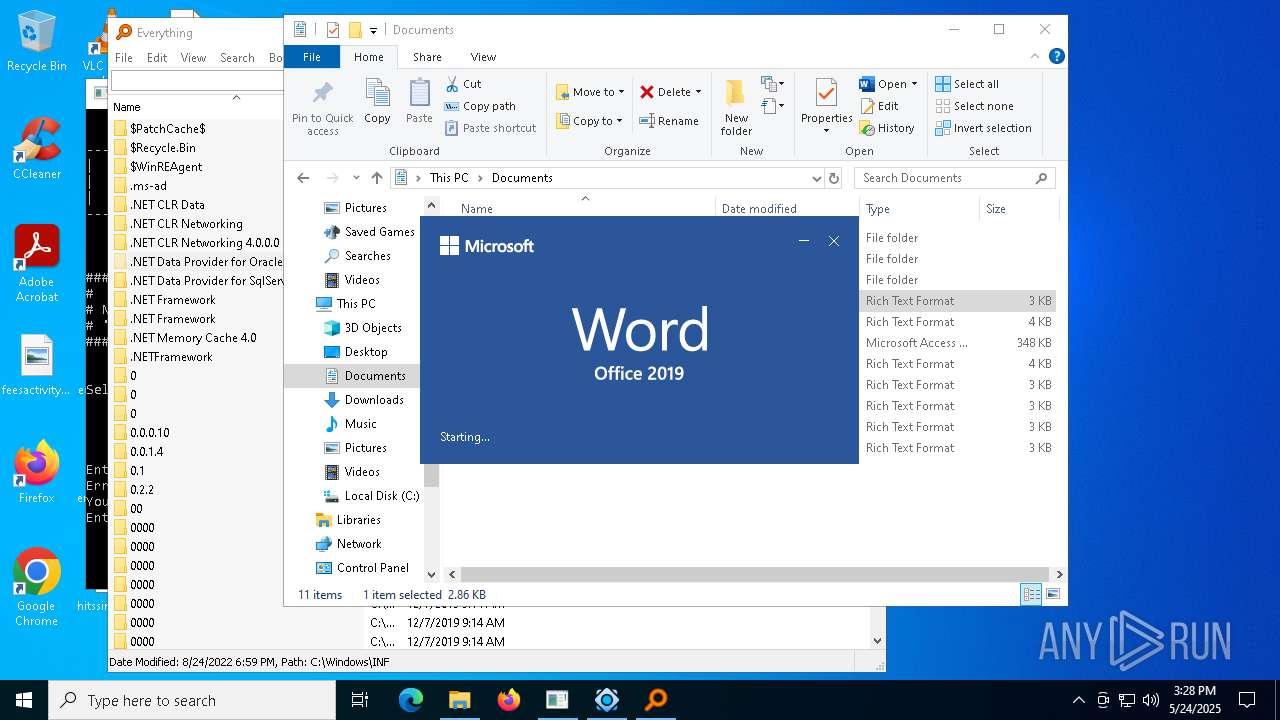Click Edit in the Open group

878,106
